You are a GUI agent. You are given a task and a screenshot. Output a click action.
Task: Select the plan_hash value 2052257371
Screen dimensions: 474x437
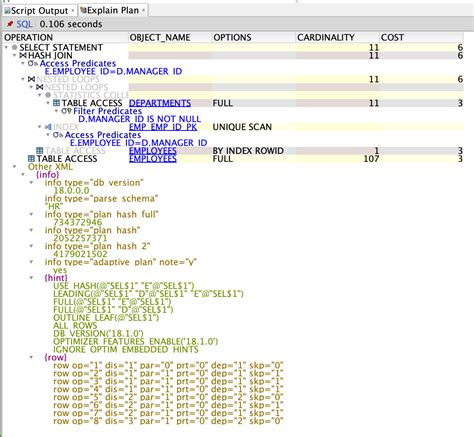pos(80,238)
